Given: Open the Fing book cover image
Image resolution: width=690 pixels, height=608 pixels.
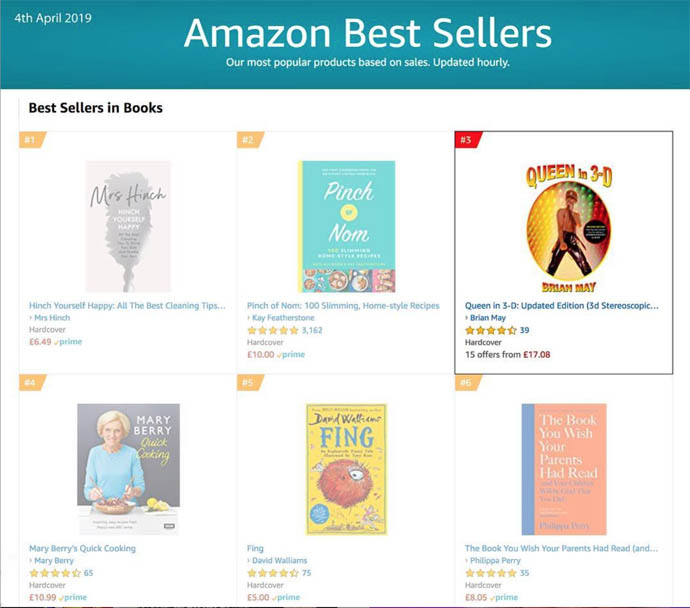Looking at the screenshot, I should pos(345,470).
